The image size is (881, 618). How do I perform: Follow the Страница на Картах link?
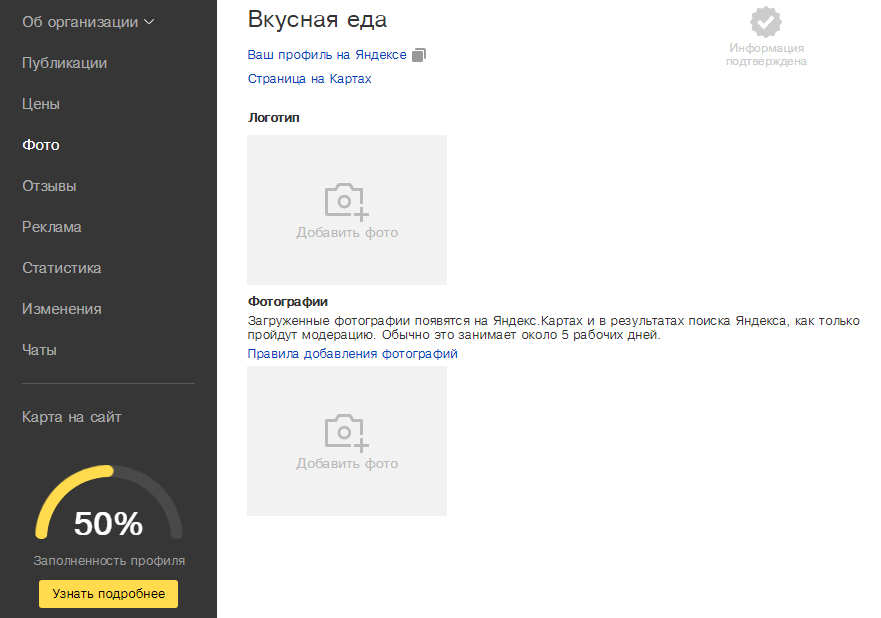pos(309,78)
